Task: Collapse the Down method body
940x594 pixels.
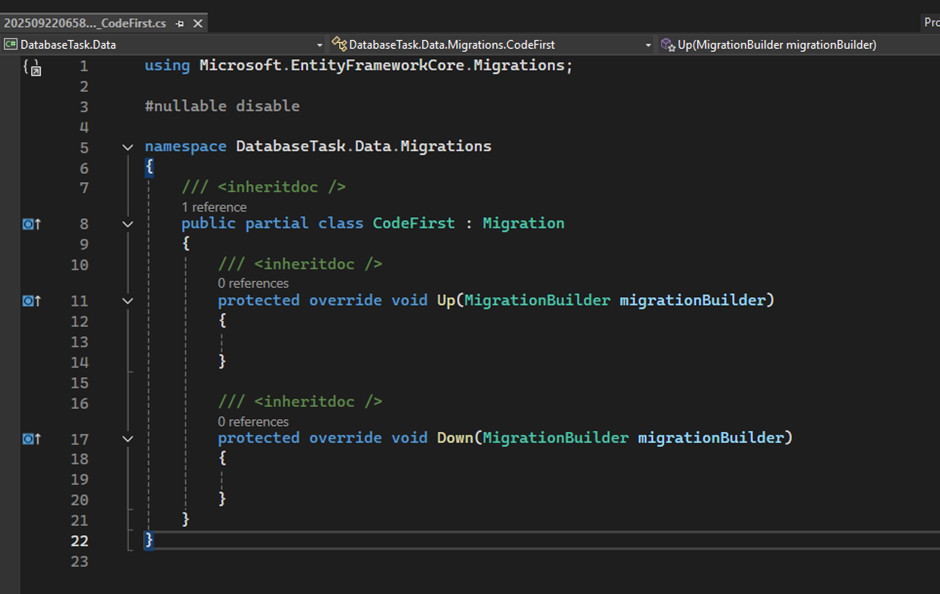Action: coord(127,439)
